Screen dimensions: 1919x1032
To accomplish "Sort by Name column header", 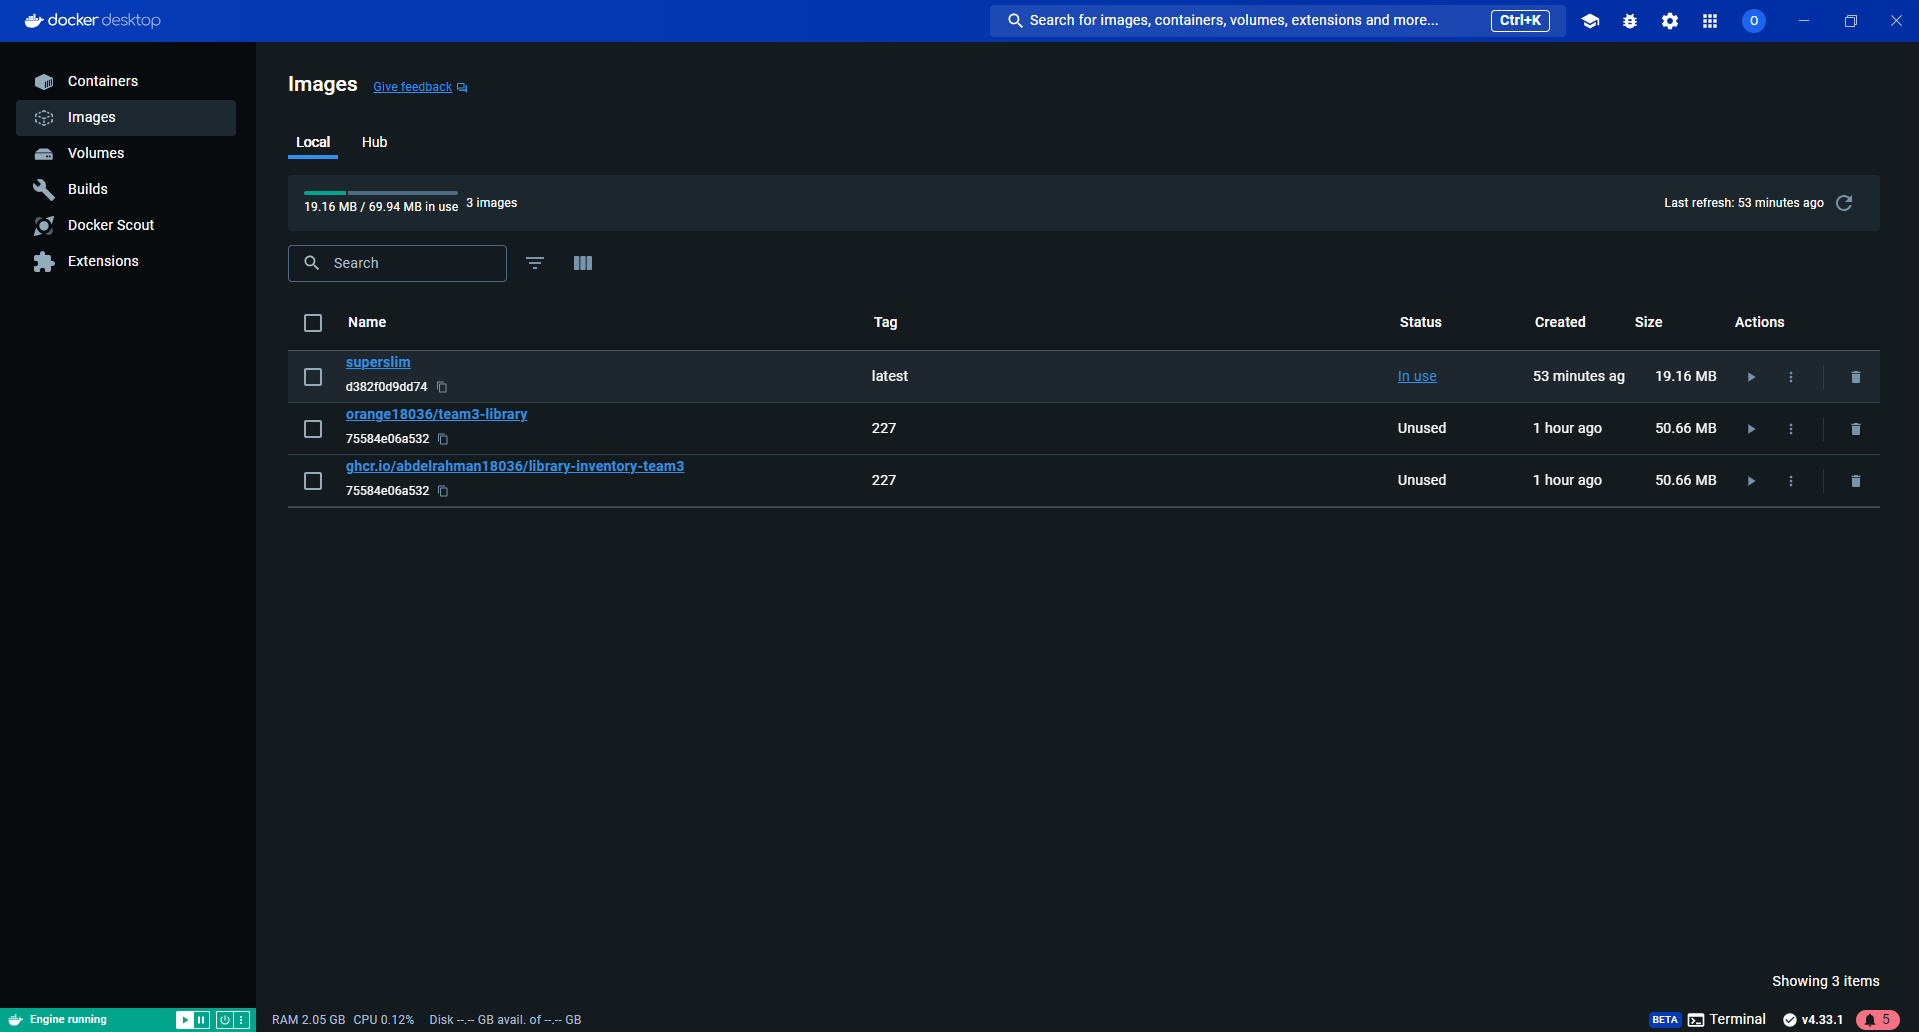I will tap(367, 322).
